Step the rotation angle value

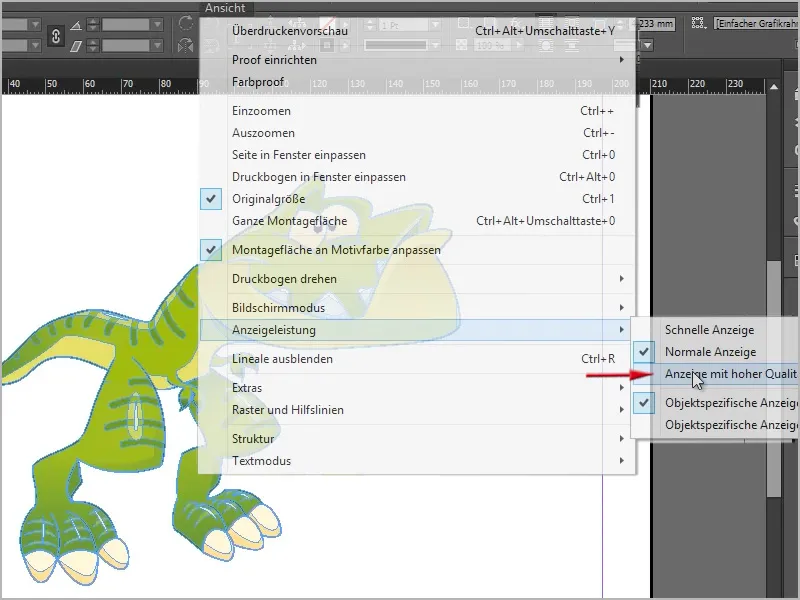[92, 24]
